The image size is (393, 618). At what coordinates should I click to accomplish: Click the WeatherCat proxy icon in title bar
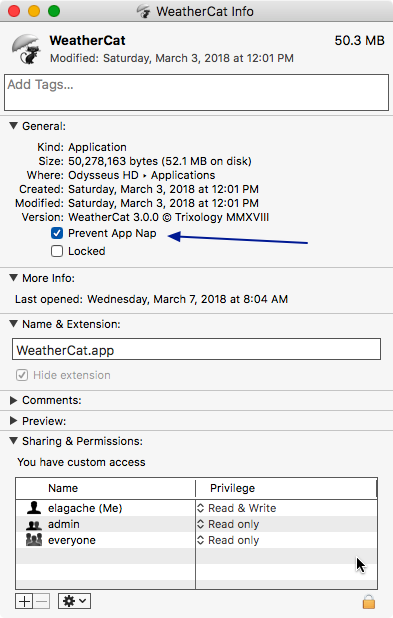pos(144,11)
